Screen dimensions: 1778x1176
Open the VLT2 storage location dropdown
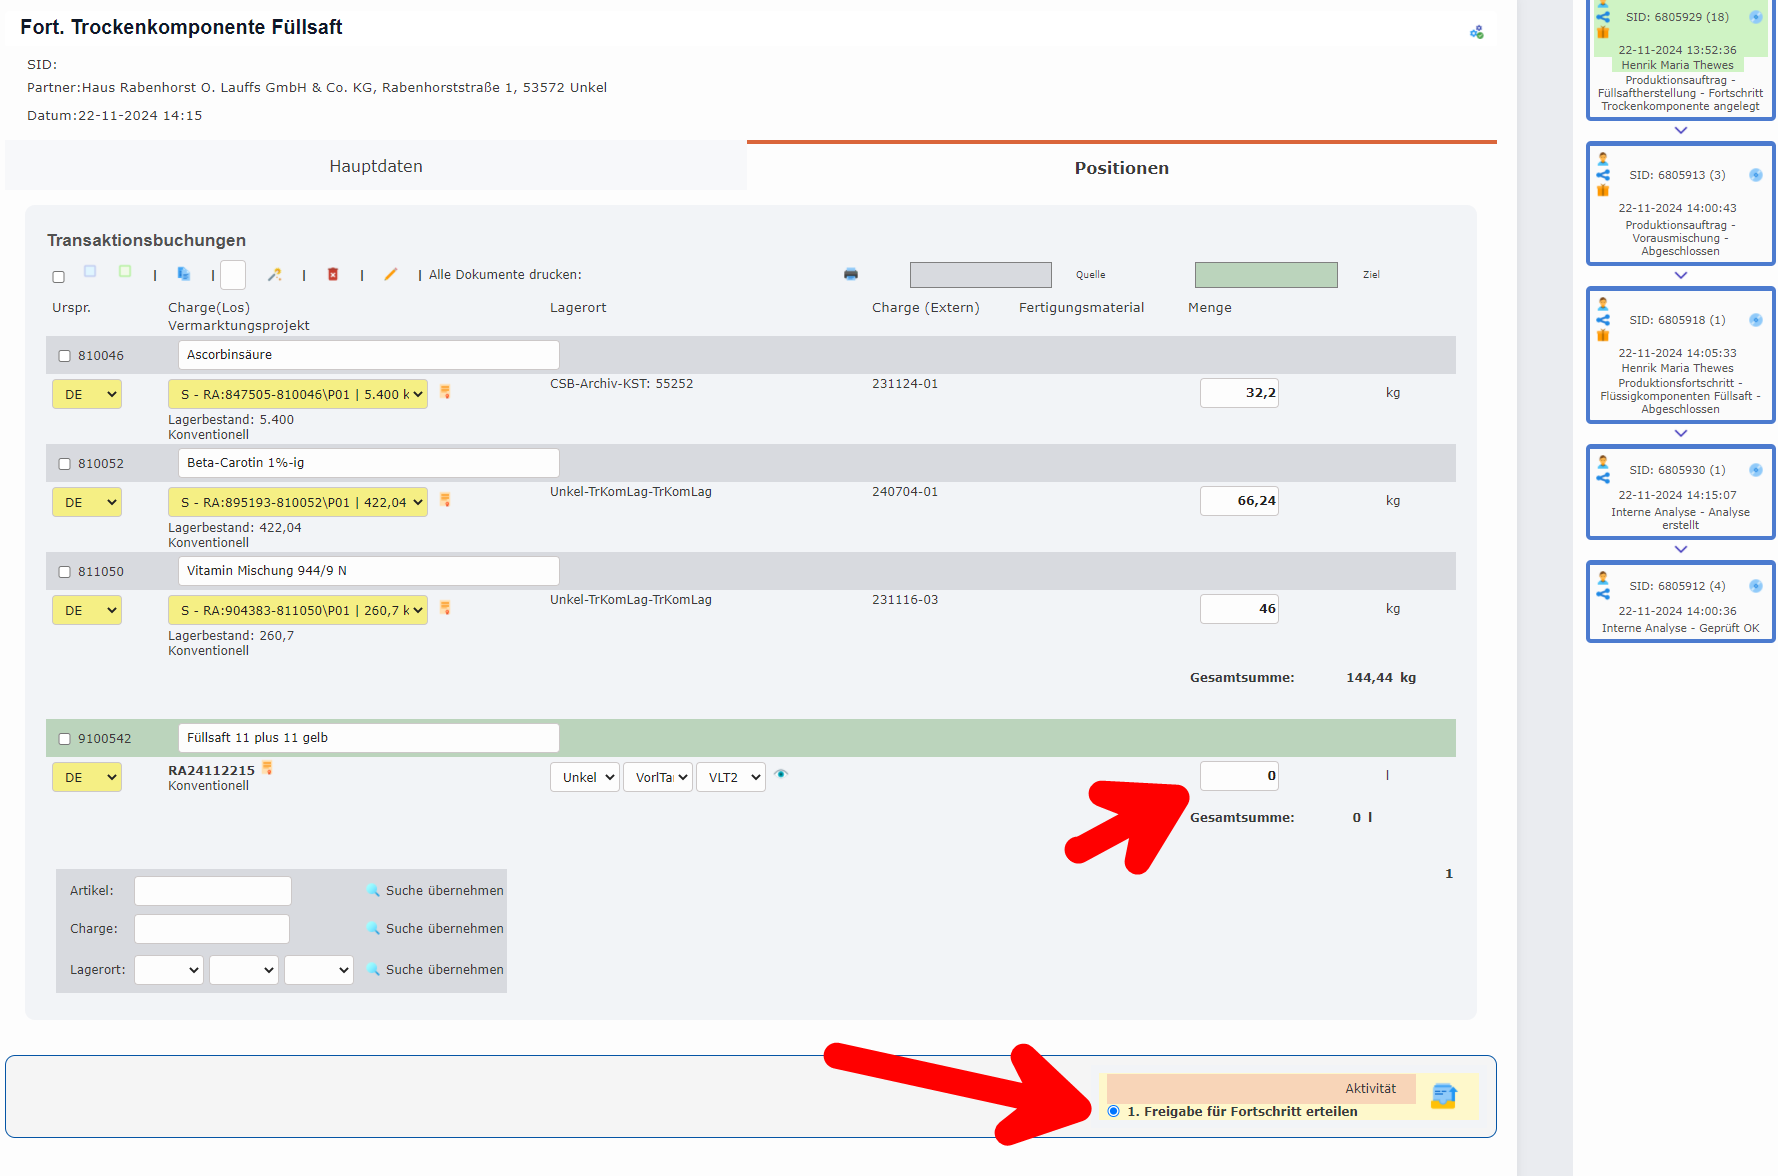731,777
